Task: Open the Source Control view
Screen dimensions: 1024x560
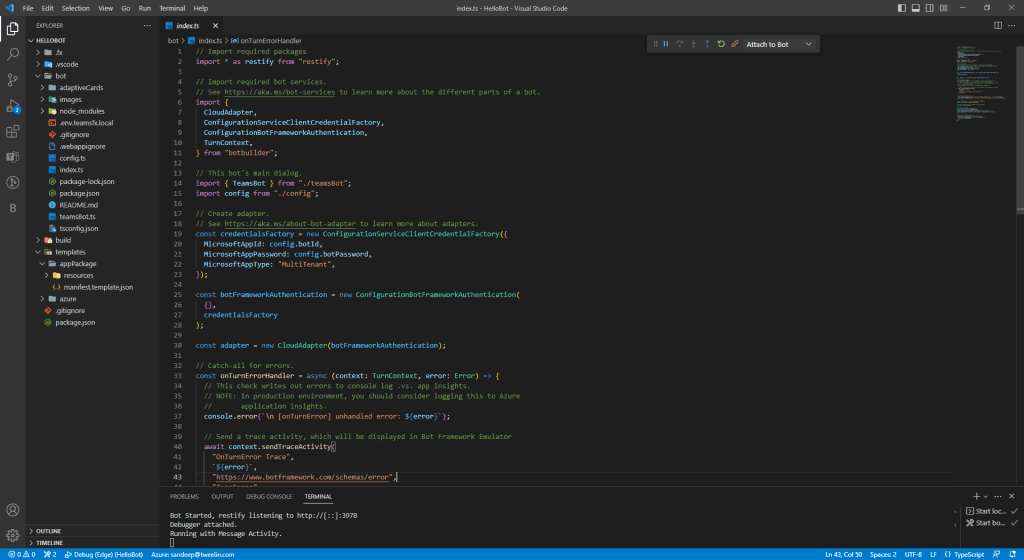Action: (x=12, y=80)
